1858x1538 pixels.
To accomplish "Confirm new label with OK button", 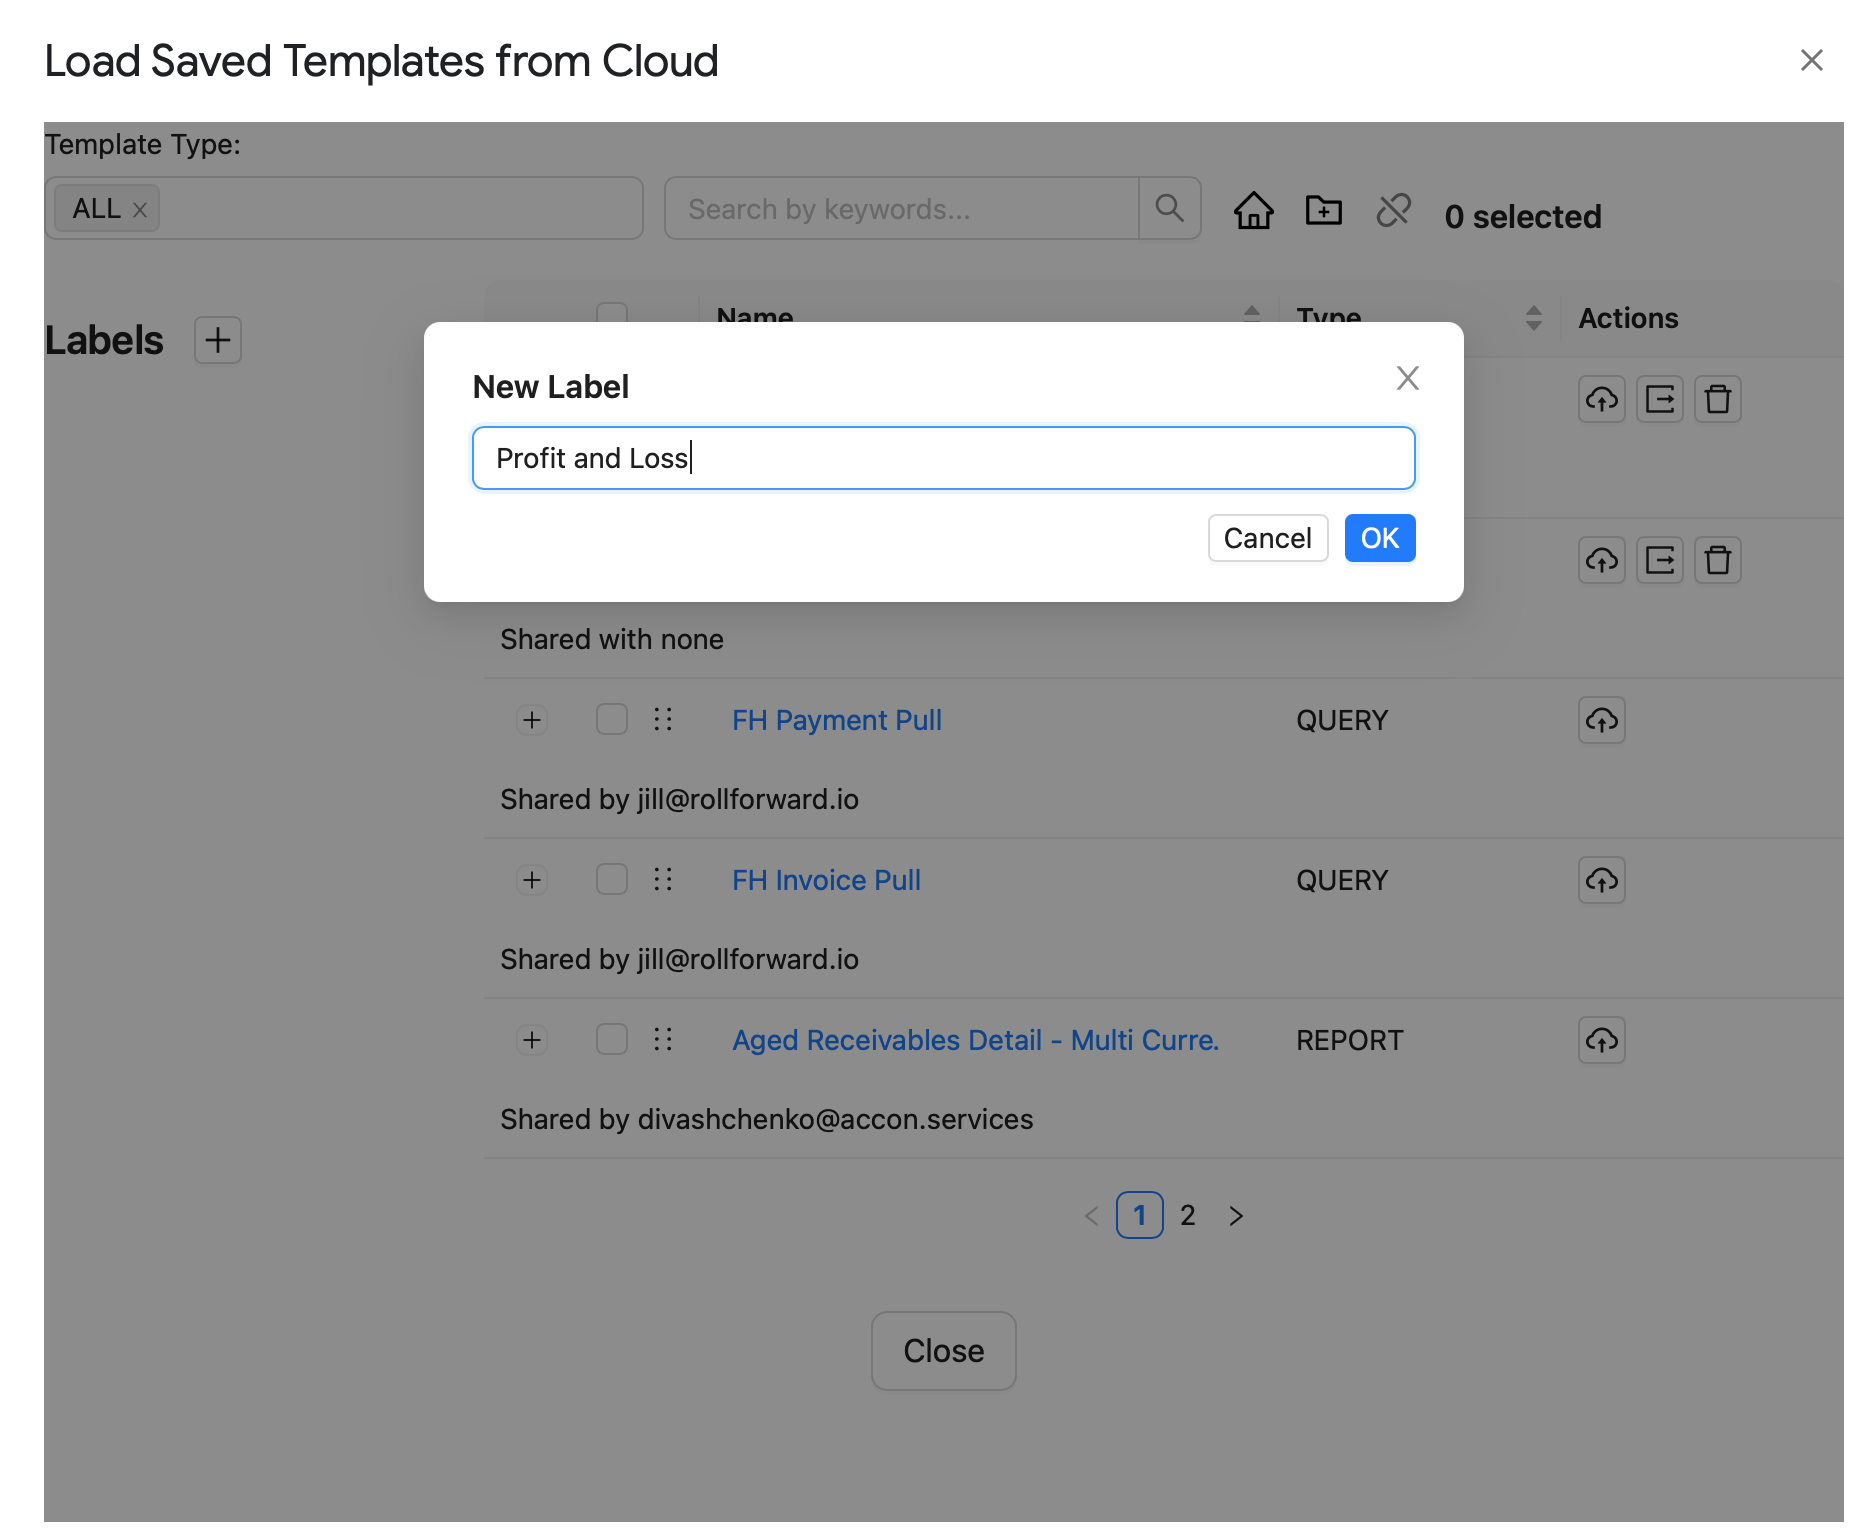I will click(x=1379, y=538).
